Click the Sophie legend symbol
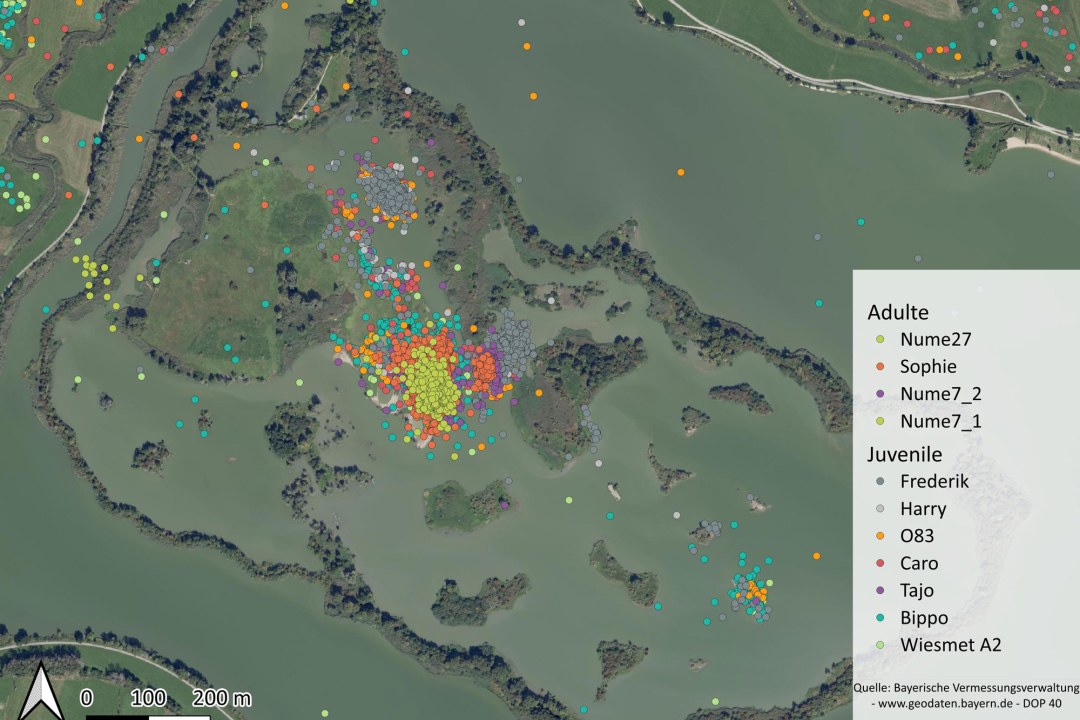Viewport: 1080px width, 720px height. click(x=880, y=366)
